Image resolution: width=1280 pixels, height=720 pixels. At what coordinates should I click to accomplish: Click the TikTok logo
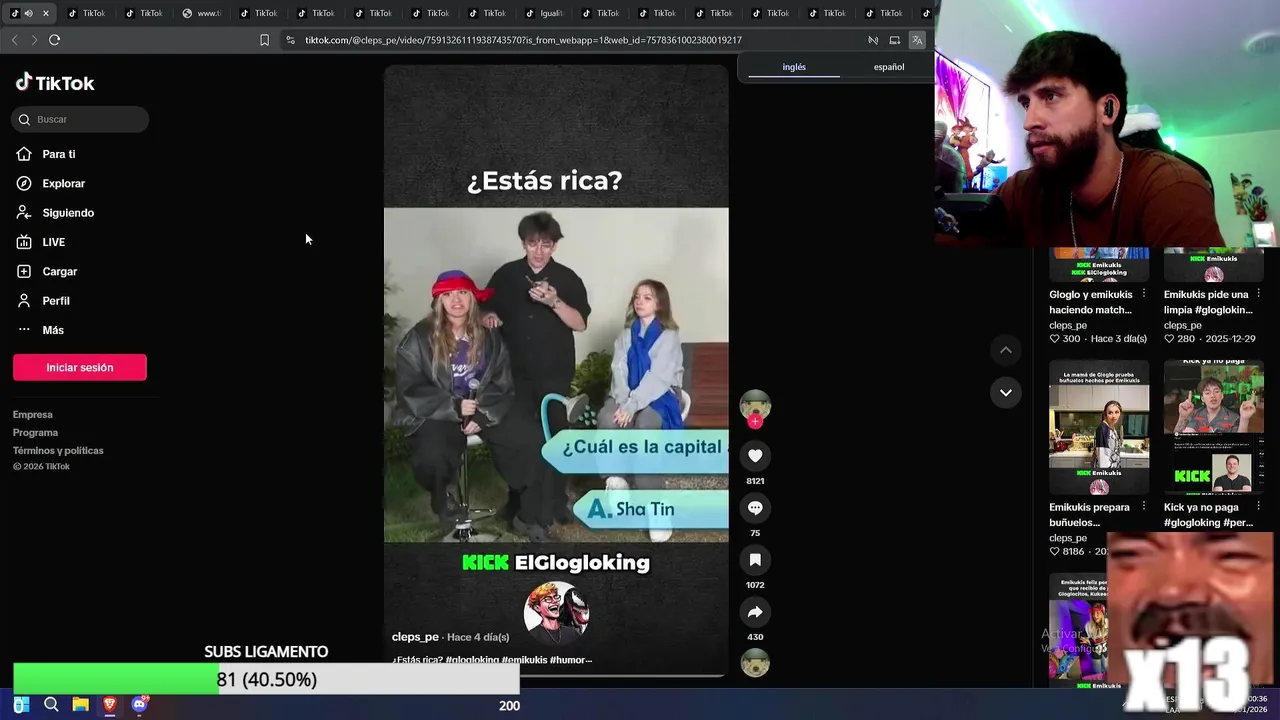point(55,83)
